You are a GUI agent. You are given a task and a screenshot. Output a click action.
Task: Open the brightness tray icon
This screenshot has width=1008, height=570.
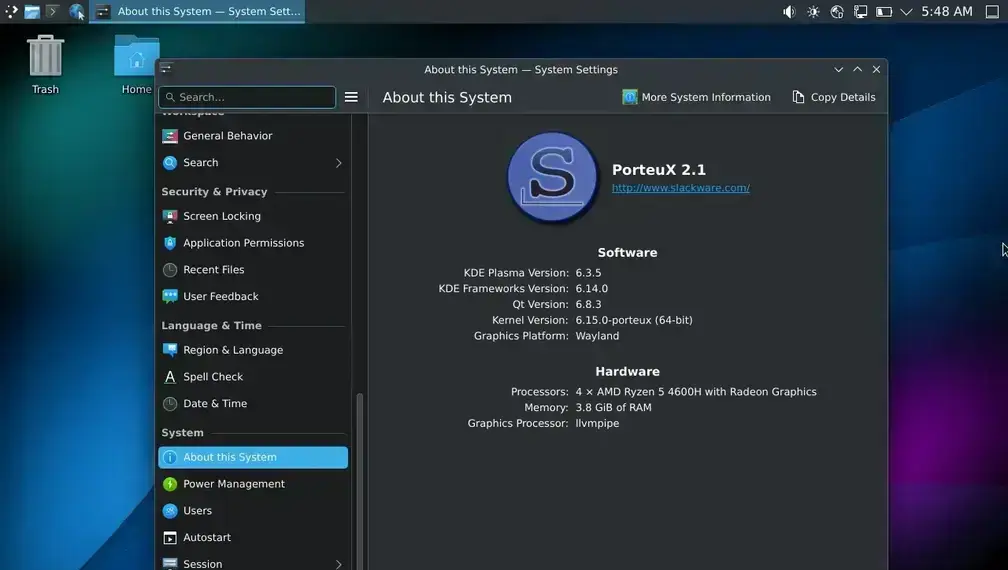(x=813, y=12)
